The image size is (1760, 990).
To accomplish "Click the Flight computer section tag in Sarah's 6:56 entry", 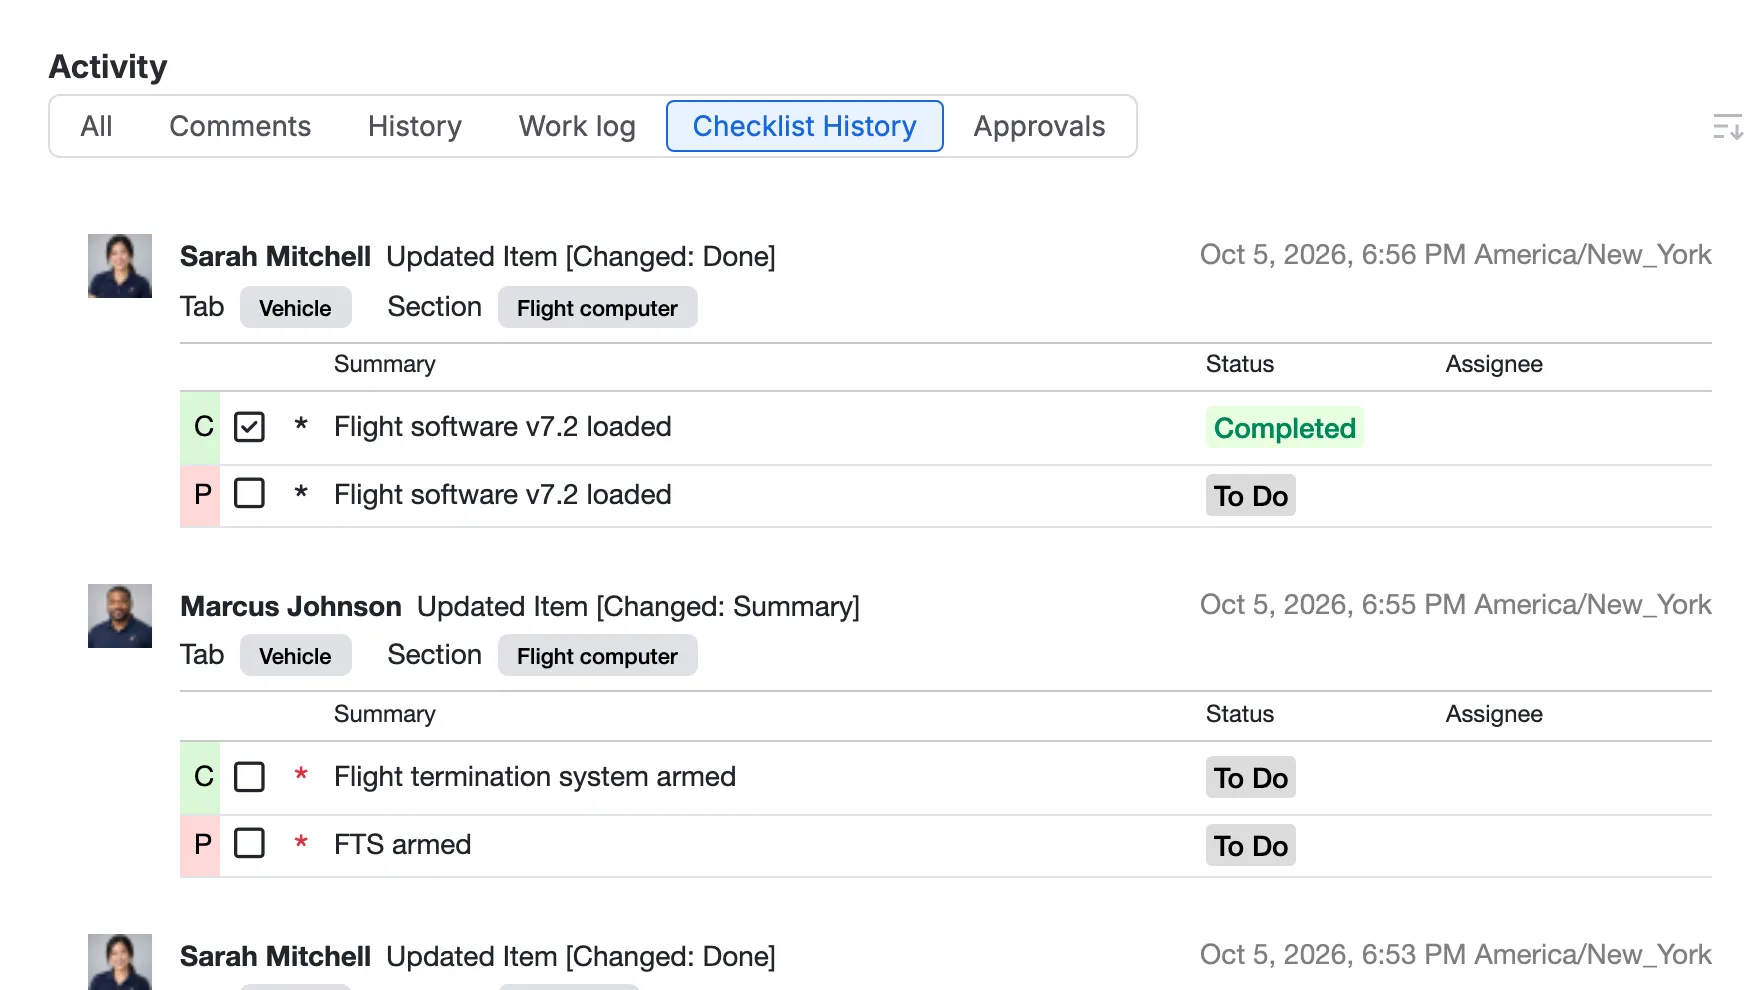I will [597, 308].
